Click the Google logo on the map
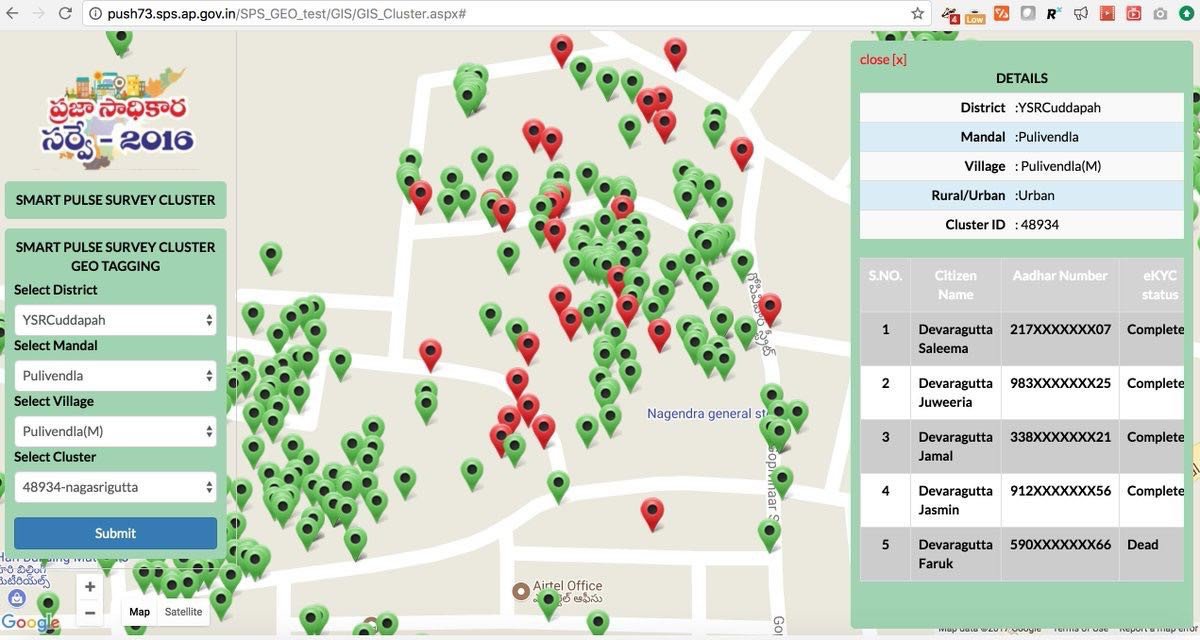This screenshot has width=1200, height=640. point(30,623)
